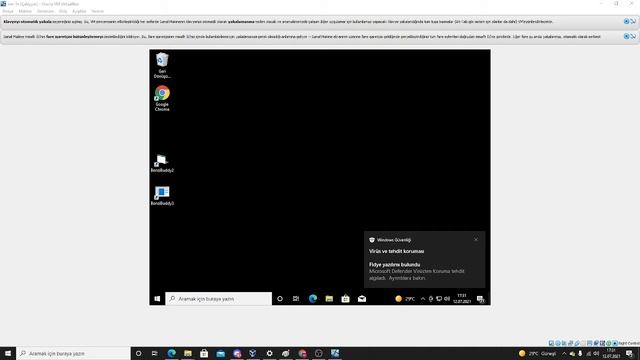This screenshot has width=640, height=360.
Task: Open Settings gear on the host taskbar
Action: click(269, 353)
